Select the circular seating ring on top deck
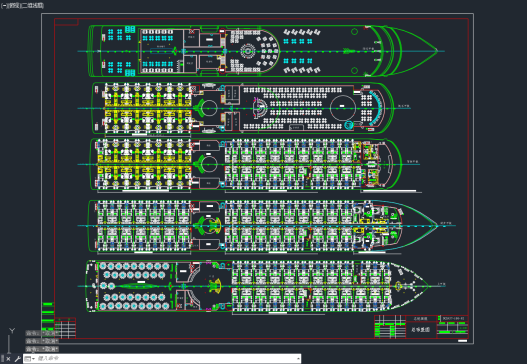Screen dimensions: 527x364 tap(248, 51)
